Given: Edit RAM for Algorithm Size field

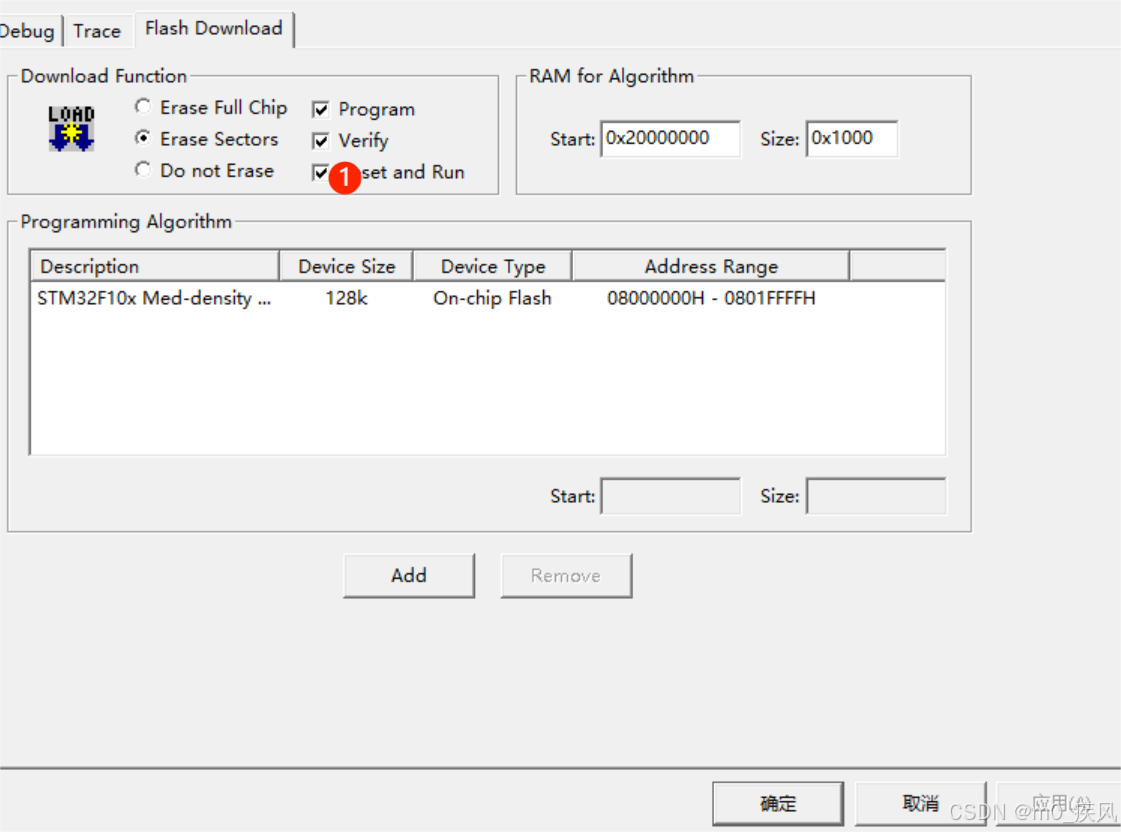Looking at the screenshot, I should 851,139.
